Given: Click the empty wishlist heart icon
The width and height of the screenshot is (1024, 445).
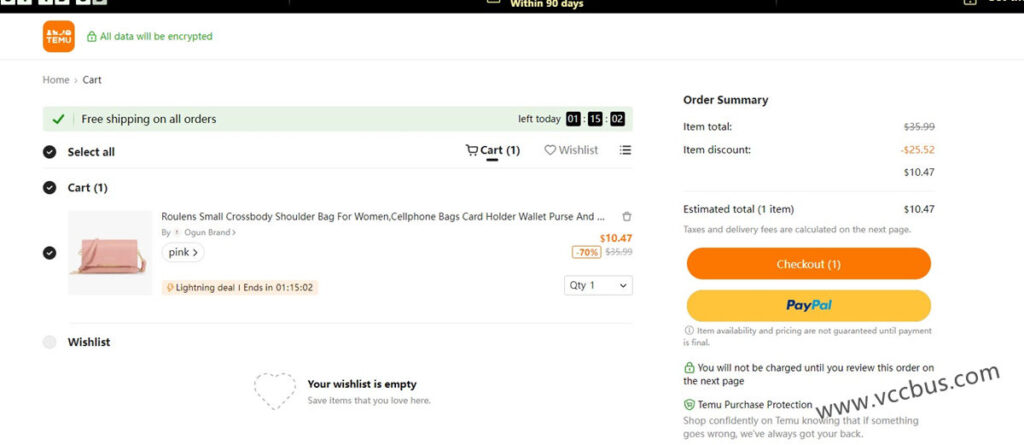Looking at the screenshot, I should point(274,391).
